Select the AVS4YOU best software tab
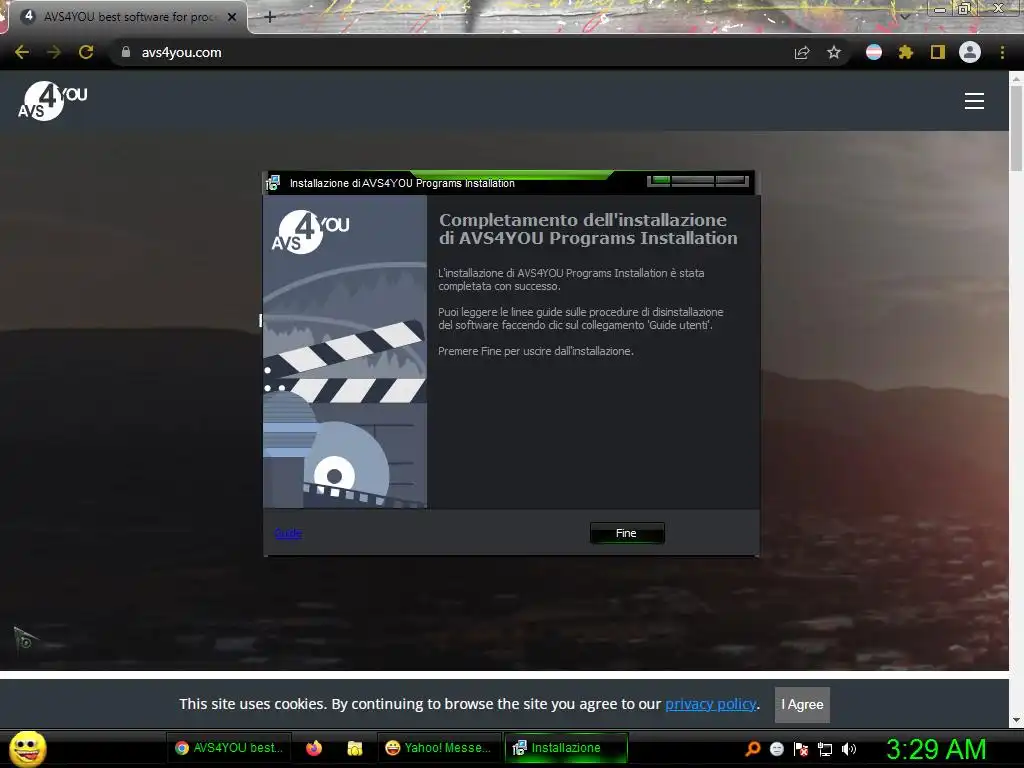The height and width of the screenshot is (768, 1024). click(127, 17)
